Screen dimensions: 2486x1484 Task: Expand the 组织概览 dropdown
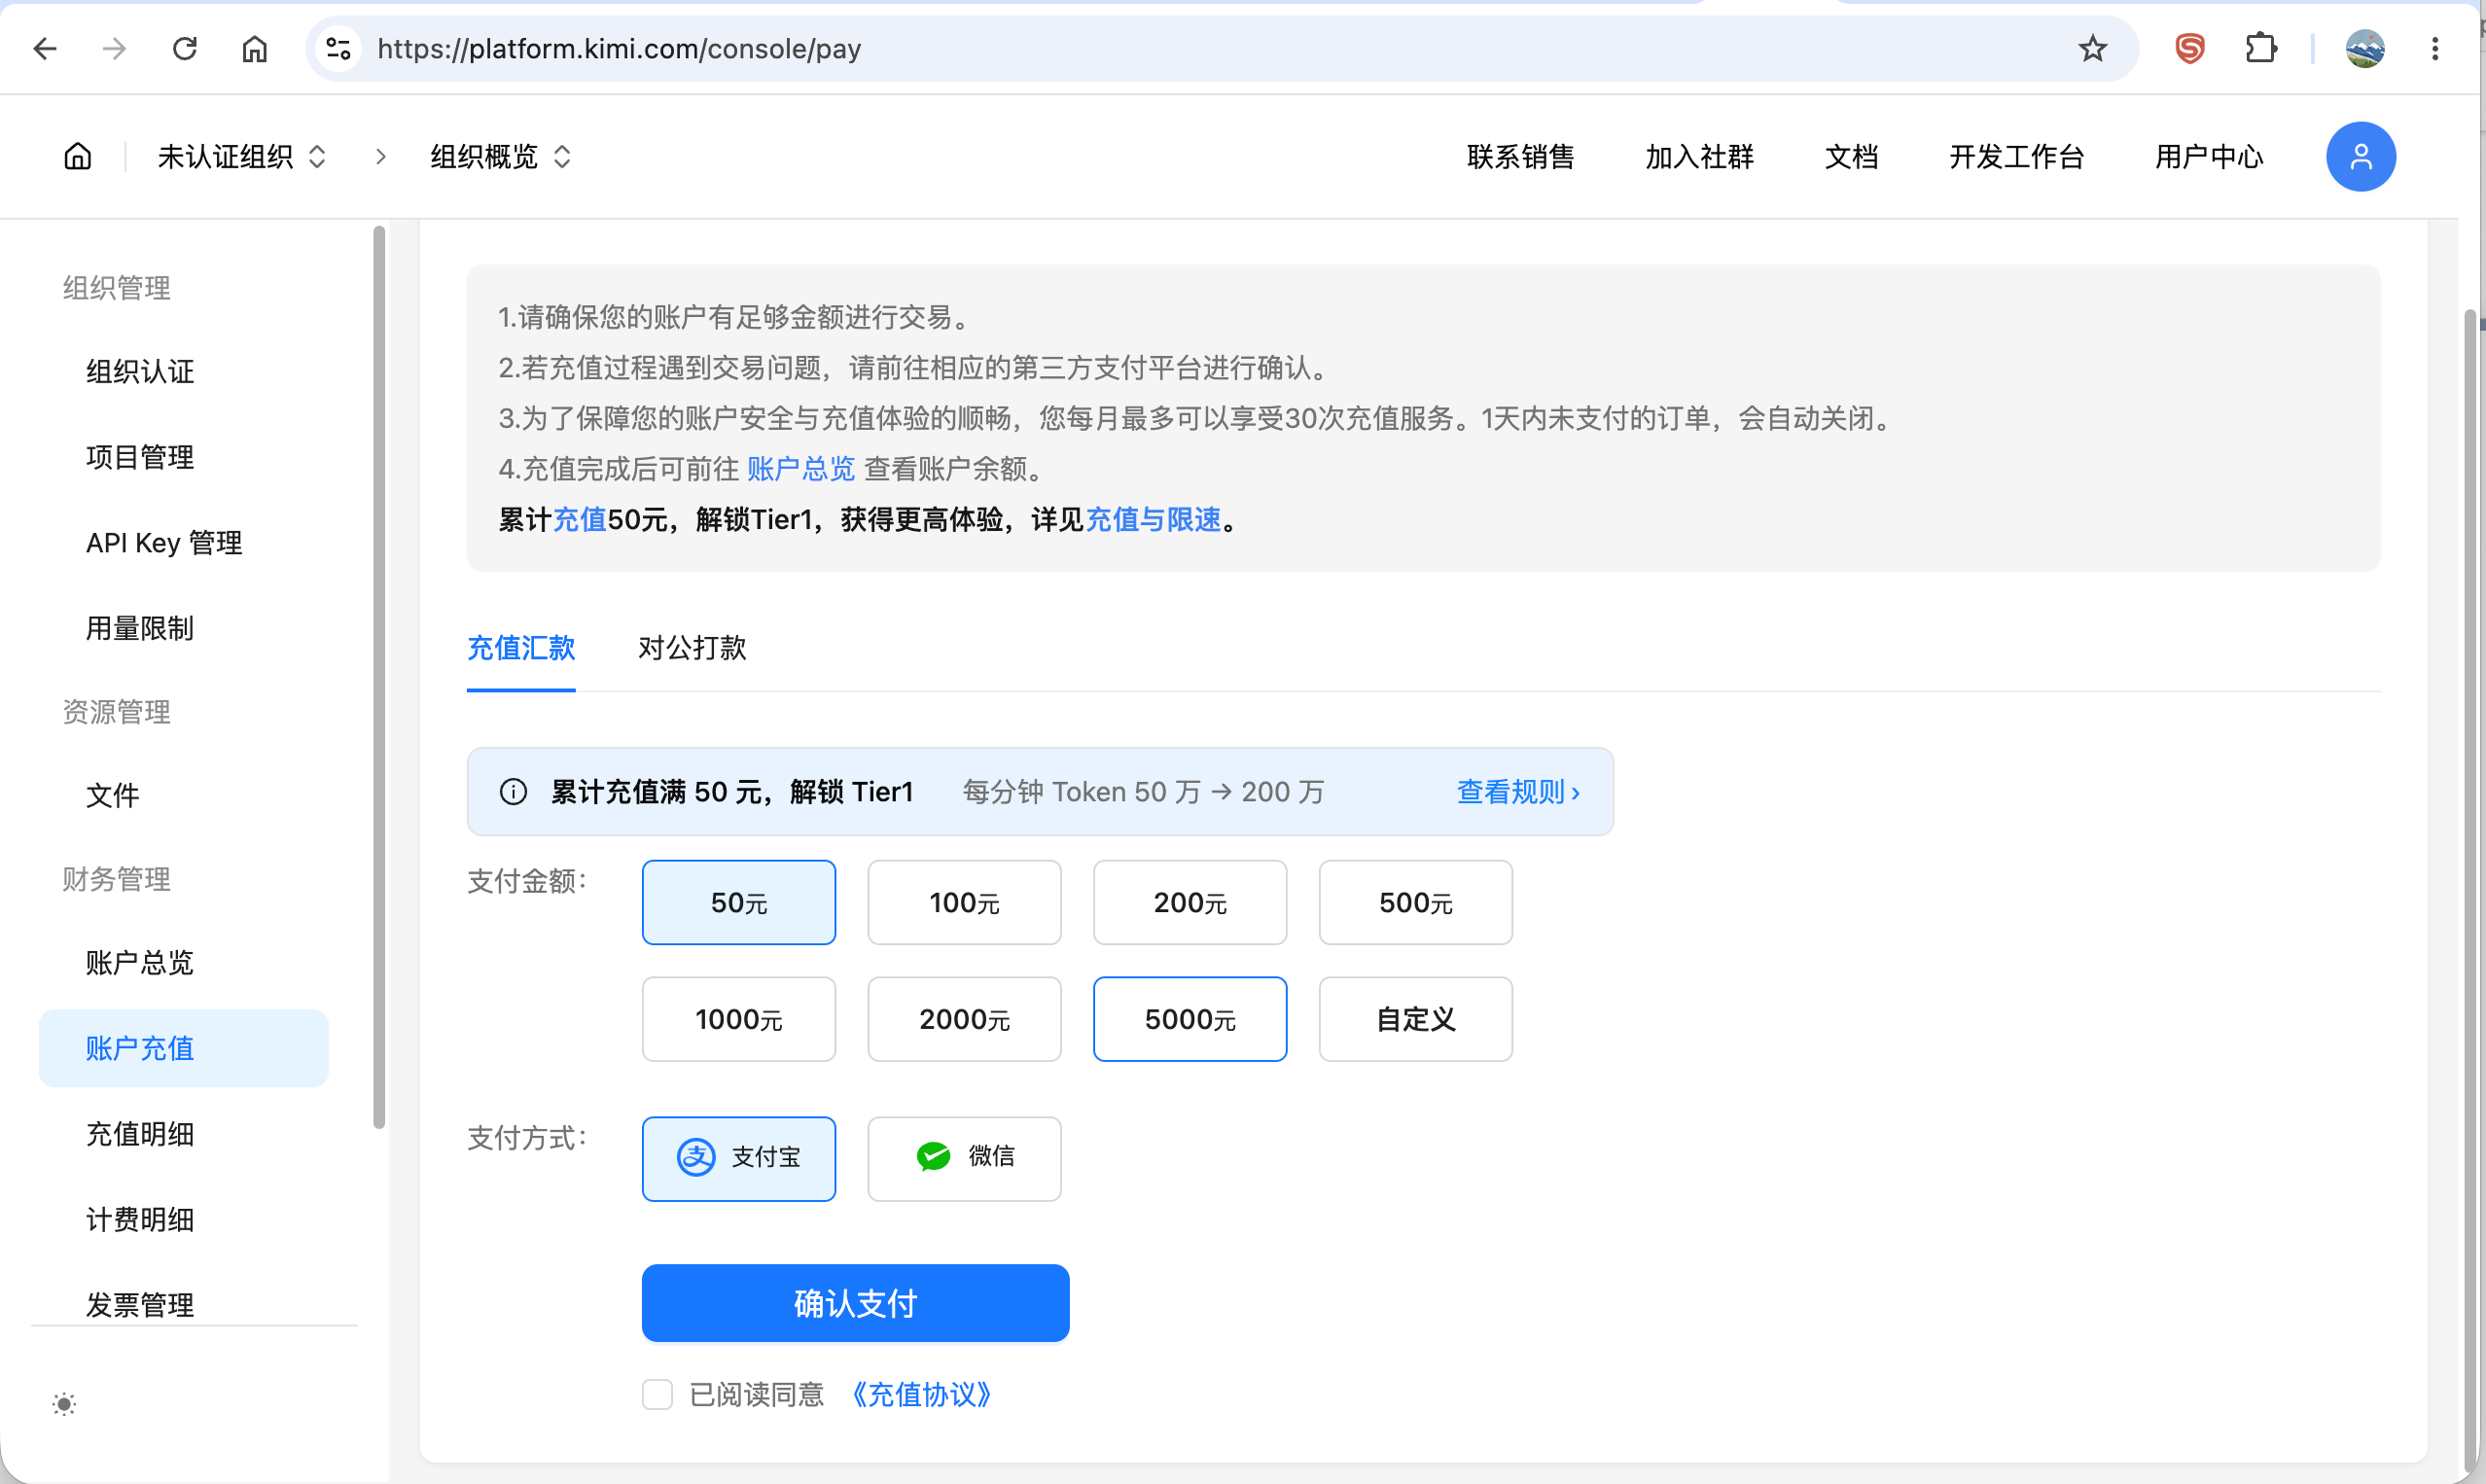500,156
